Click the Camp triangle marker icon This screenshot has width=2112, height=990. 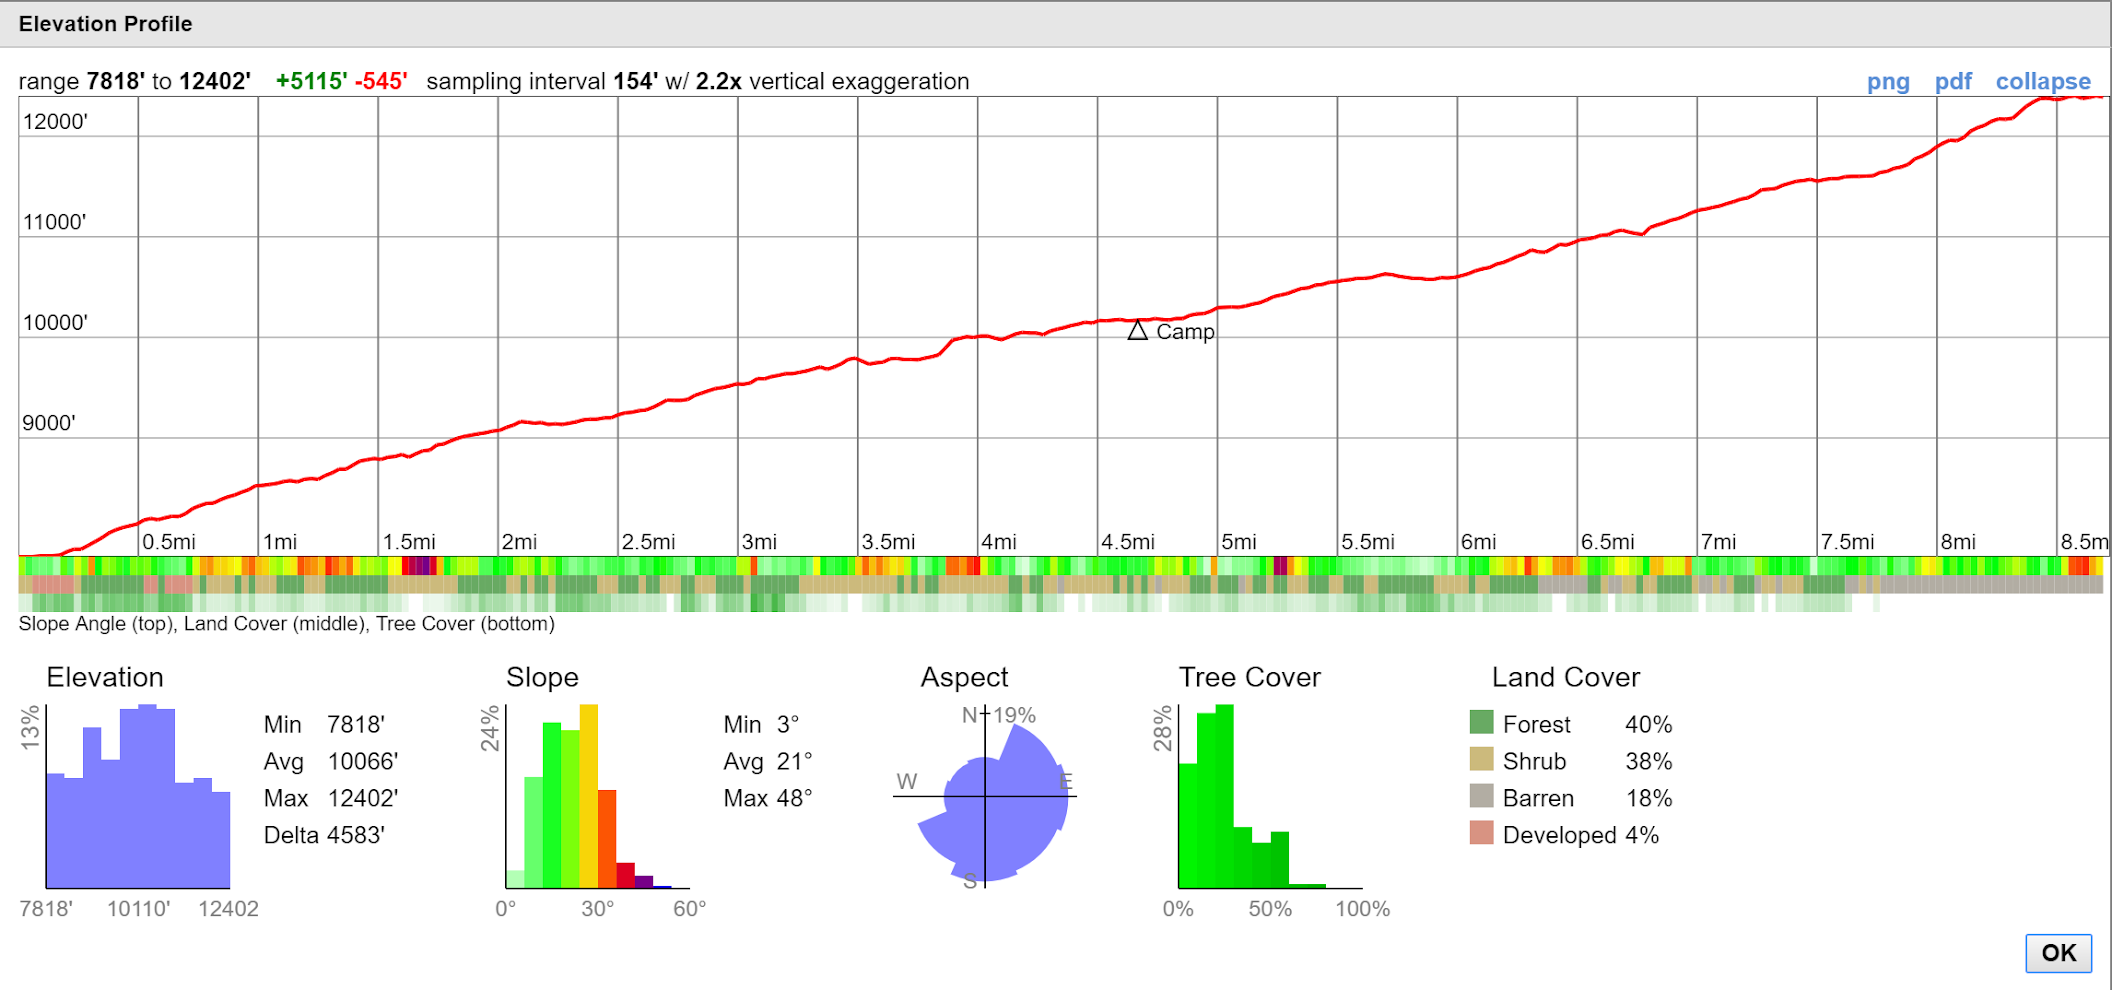[x=1137, y=331]
